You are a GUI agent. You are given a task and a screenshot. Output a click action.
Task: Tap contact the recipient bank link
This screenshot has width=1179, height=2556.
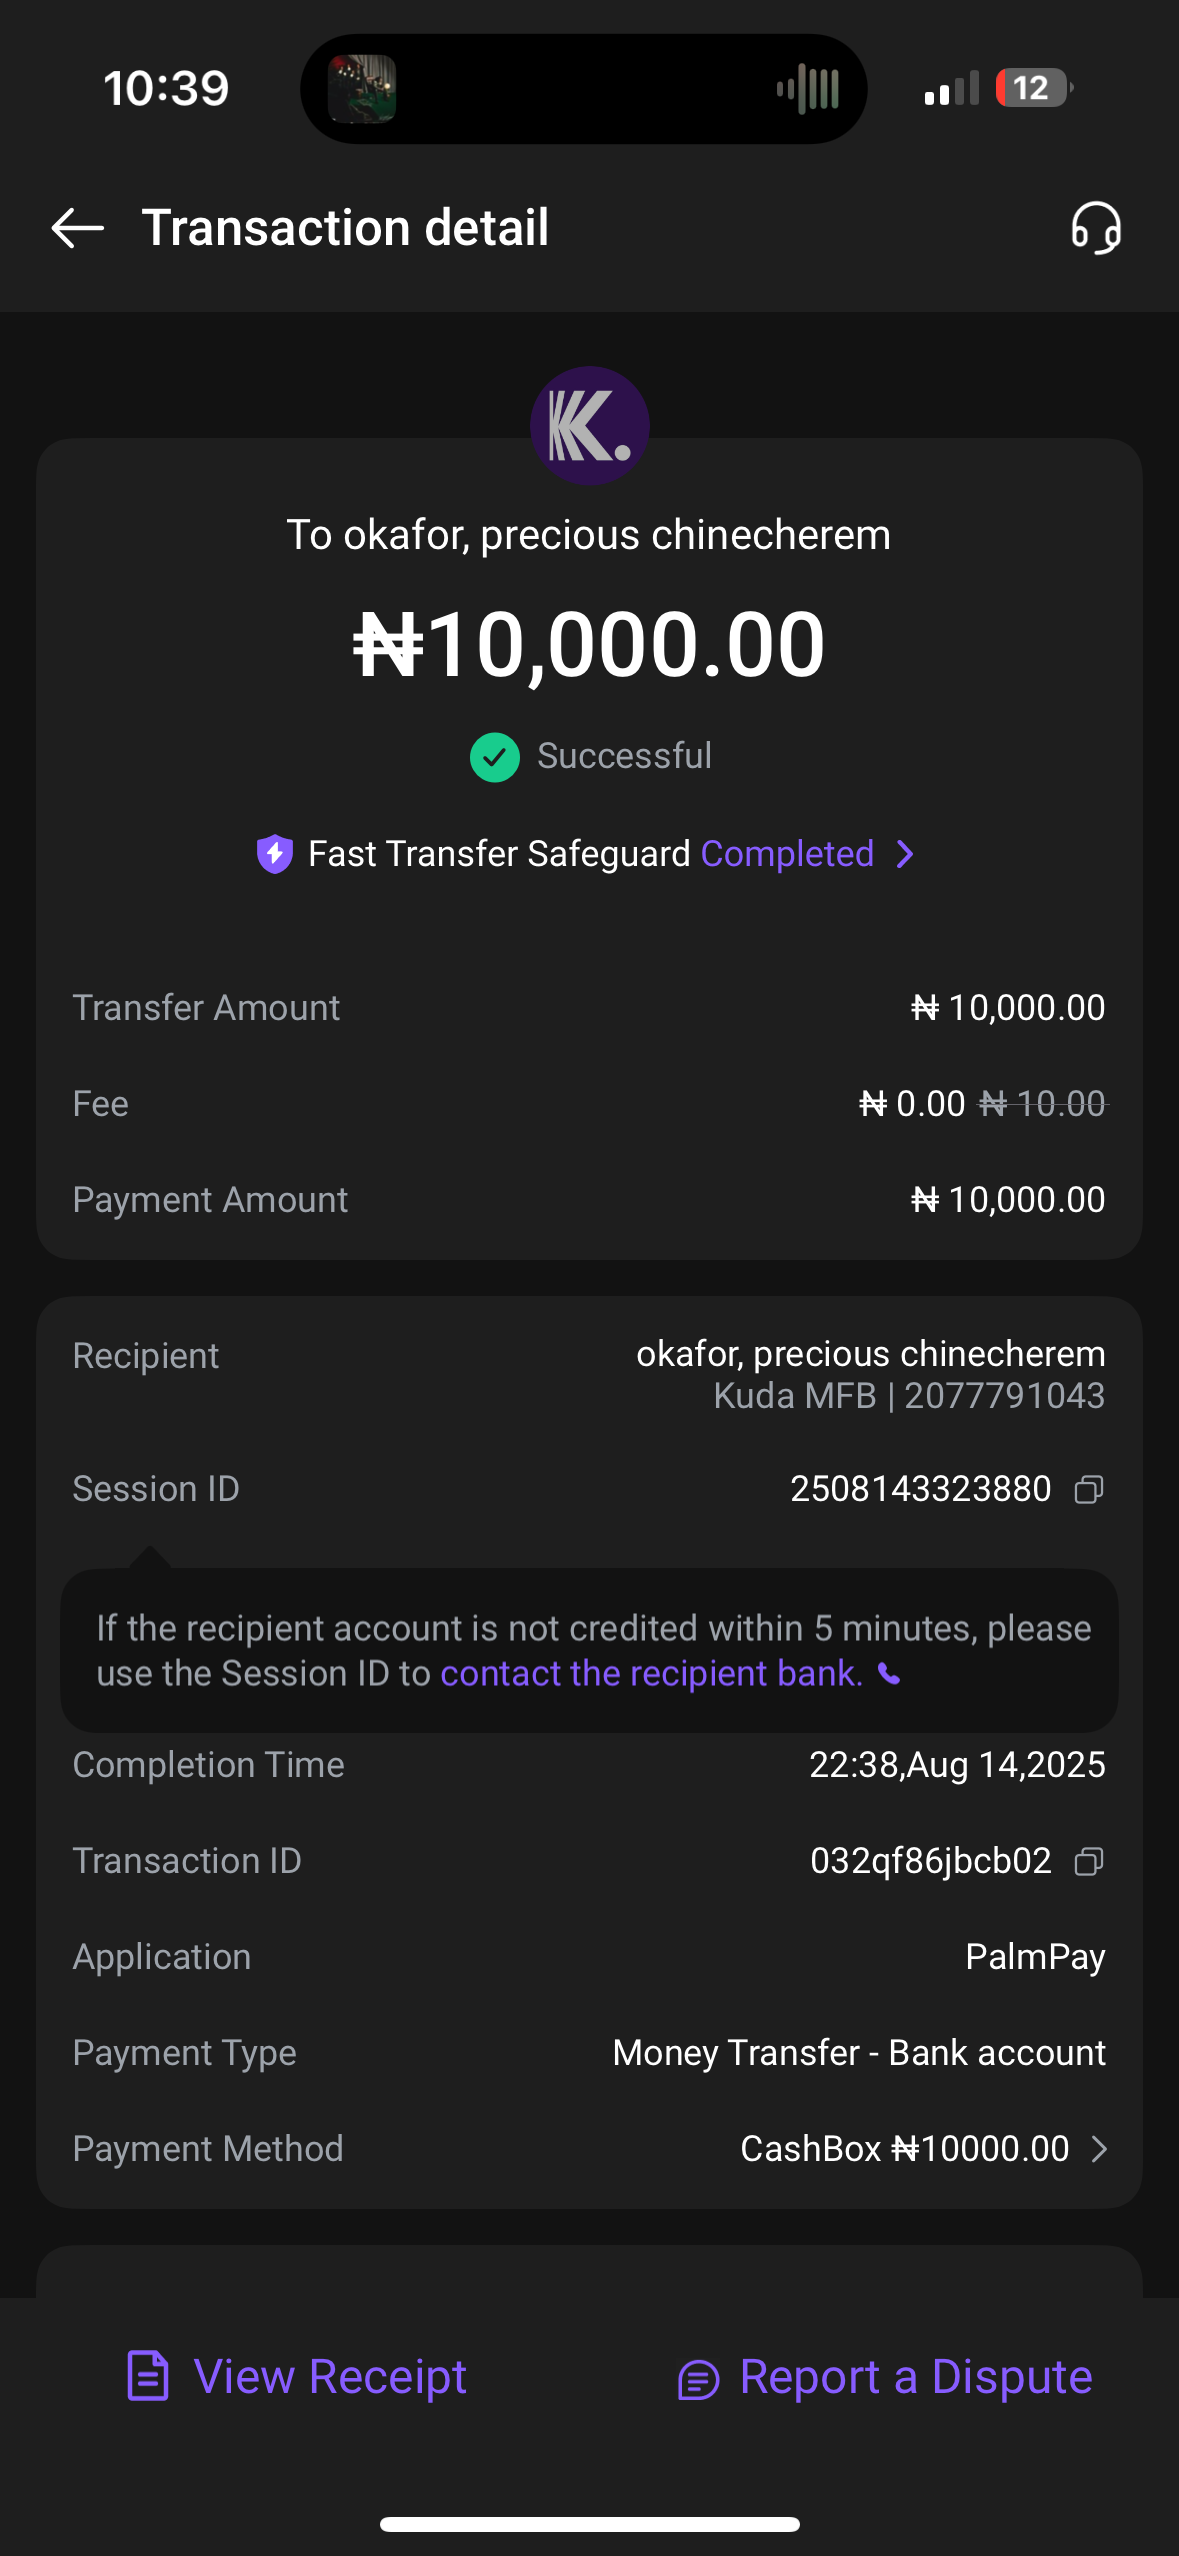coord(651,1674)
